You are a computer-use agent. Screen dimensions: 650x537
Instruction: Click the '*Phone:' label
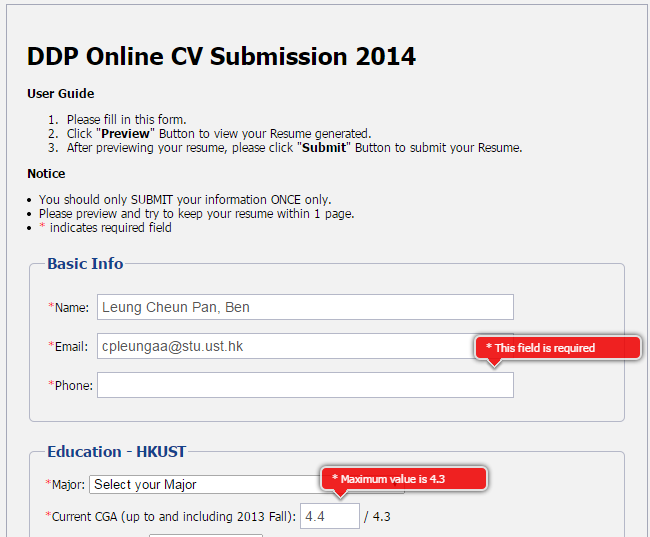[70, 385]
